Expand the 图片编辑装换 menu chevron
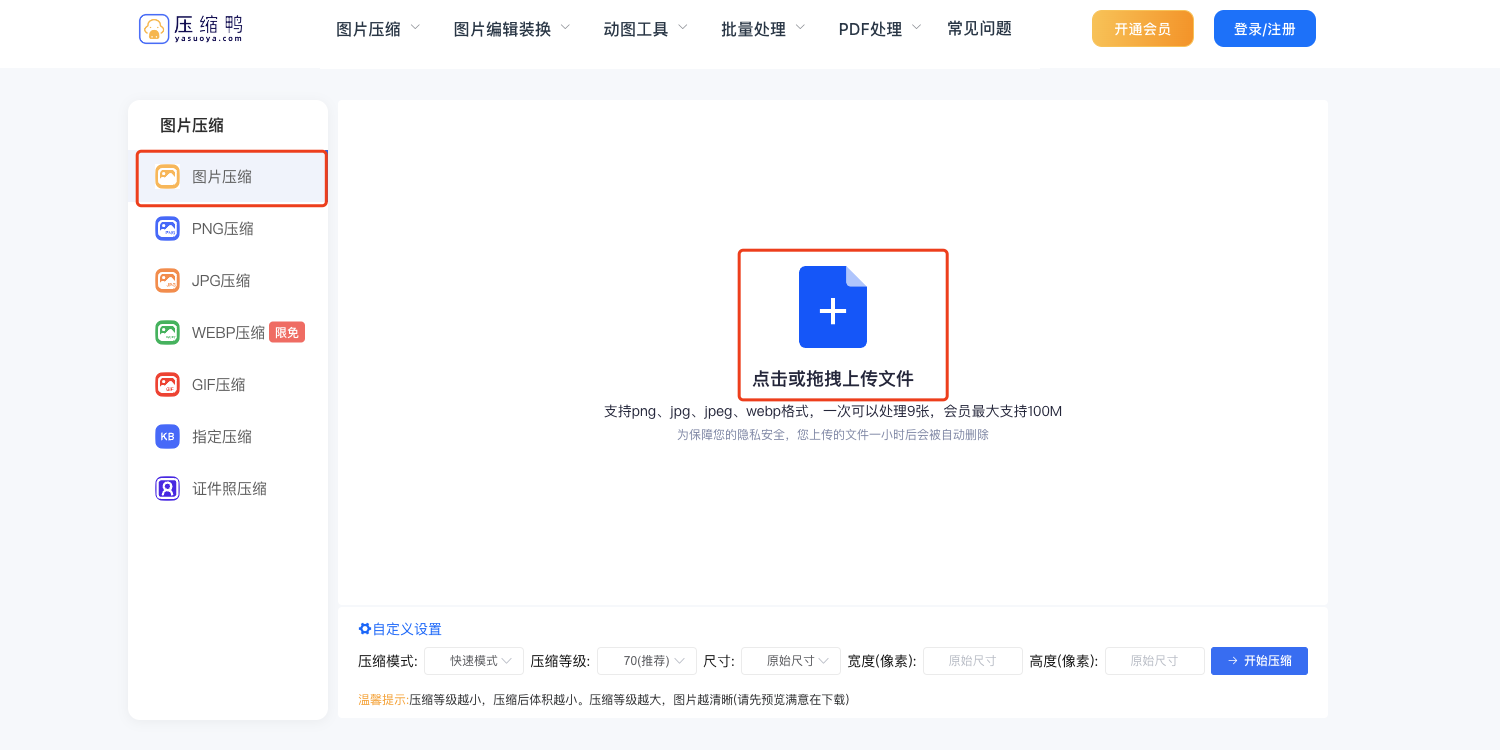 [565, 27]
